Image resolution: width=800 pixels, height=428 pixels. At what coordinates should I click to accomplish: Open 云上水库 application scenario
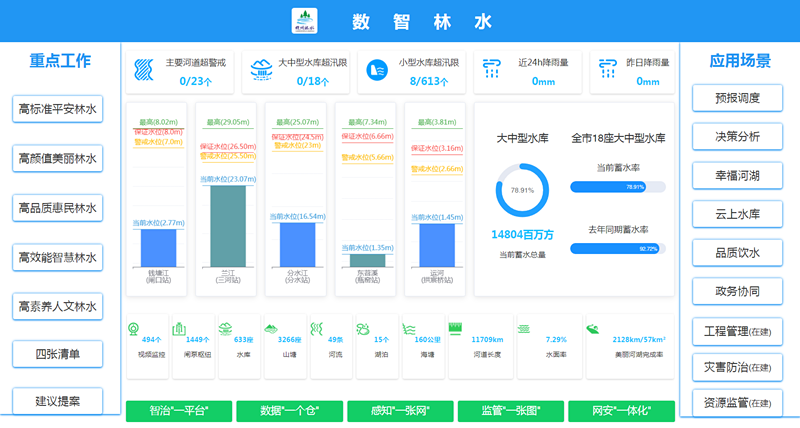click(x=739, y=214)
